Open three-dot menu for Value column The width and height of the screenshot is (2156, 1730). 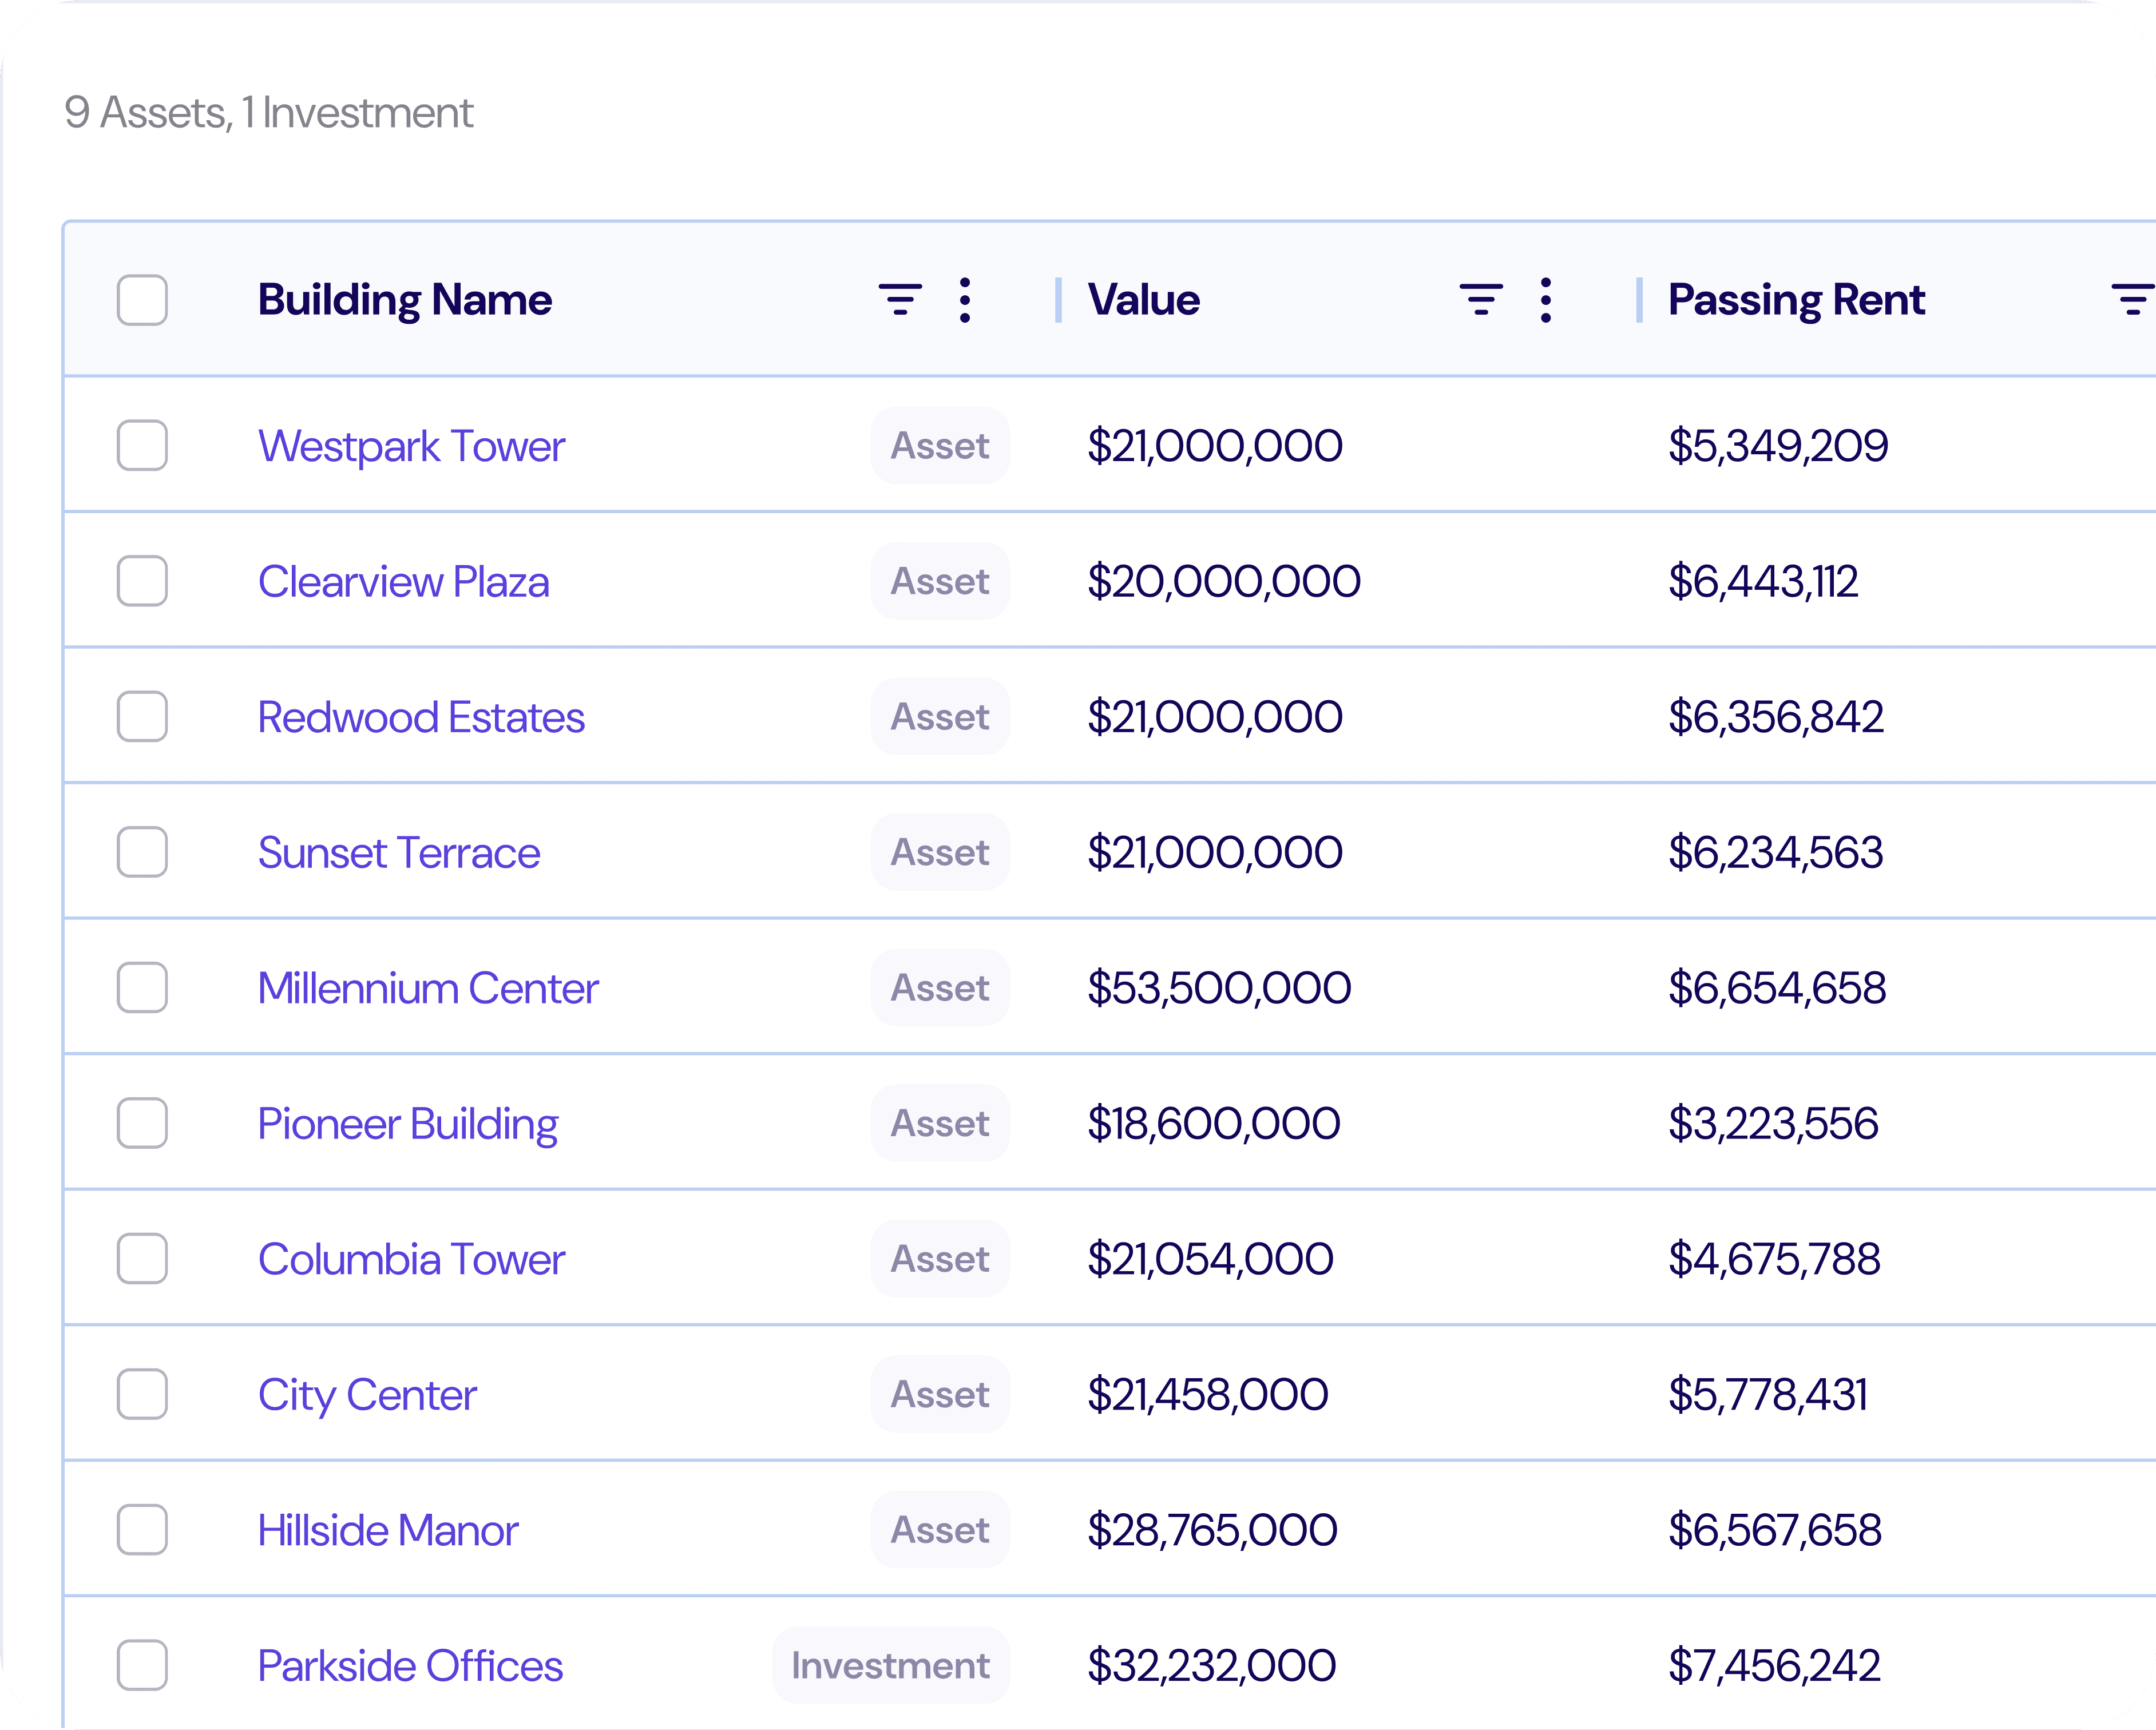1545,299
